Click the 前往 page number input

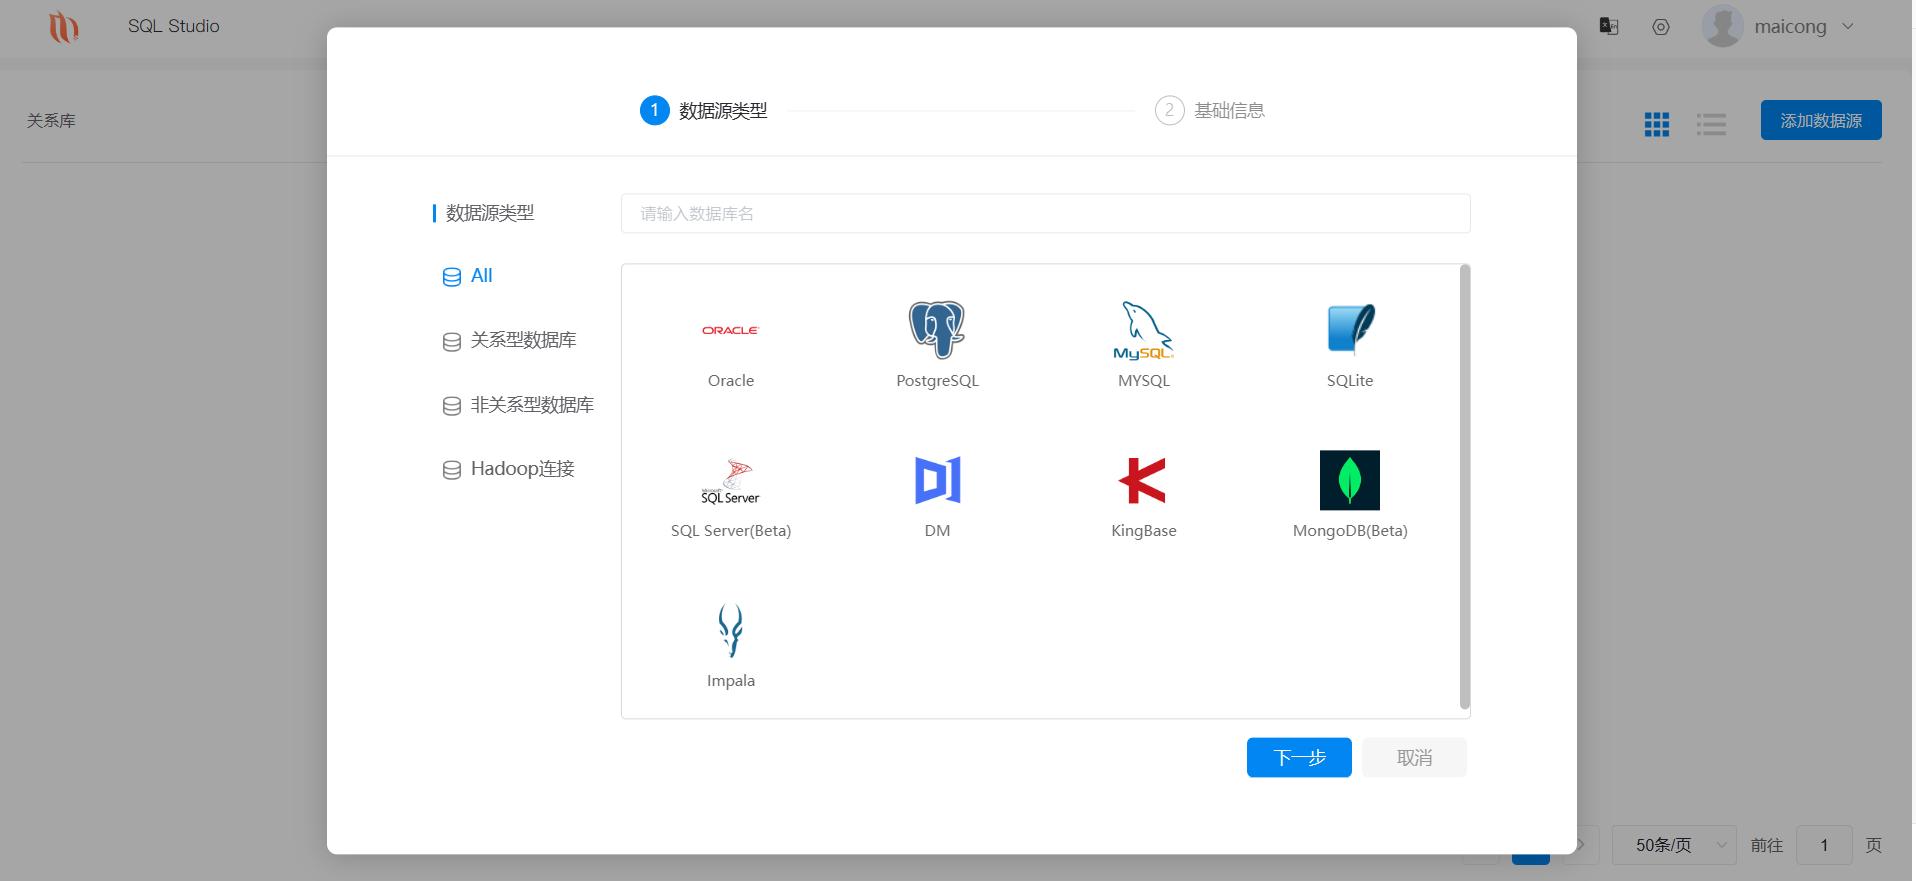point(1824,845)
